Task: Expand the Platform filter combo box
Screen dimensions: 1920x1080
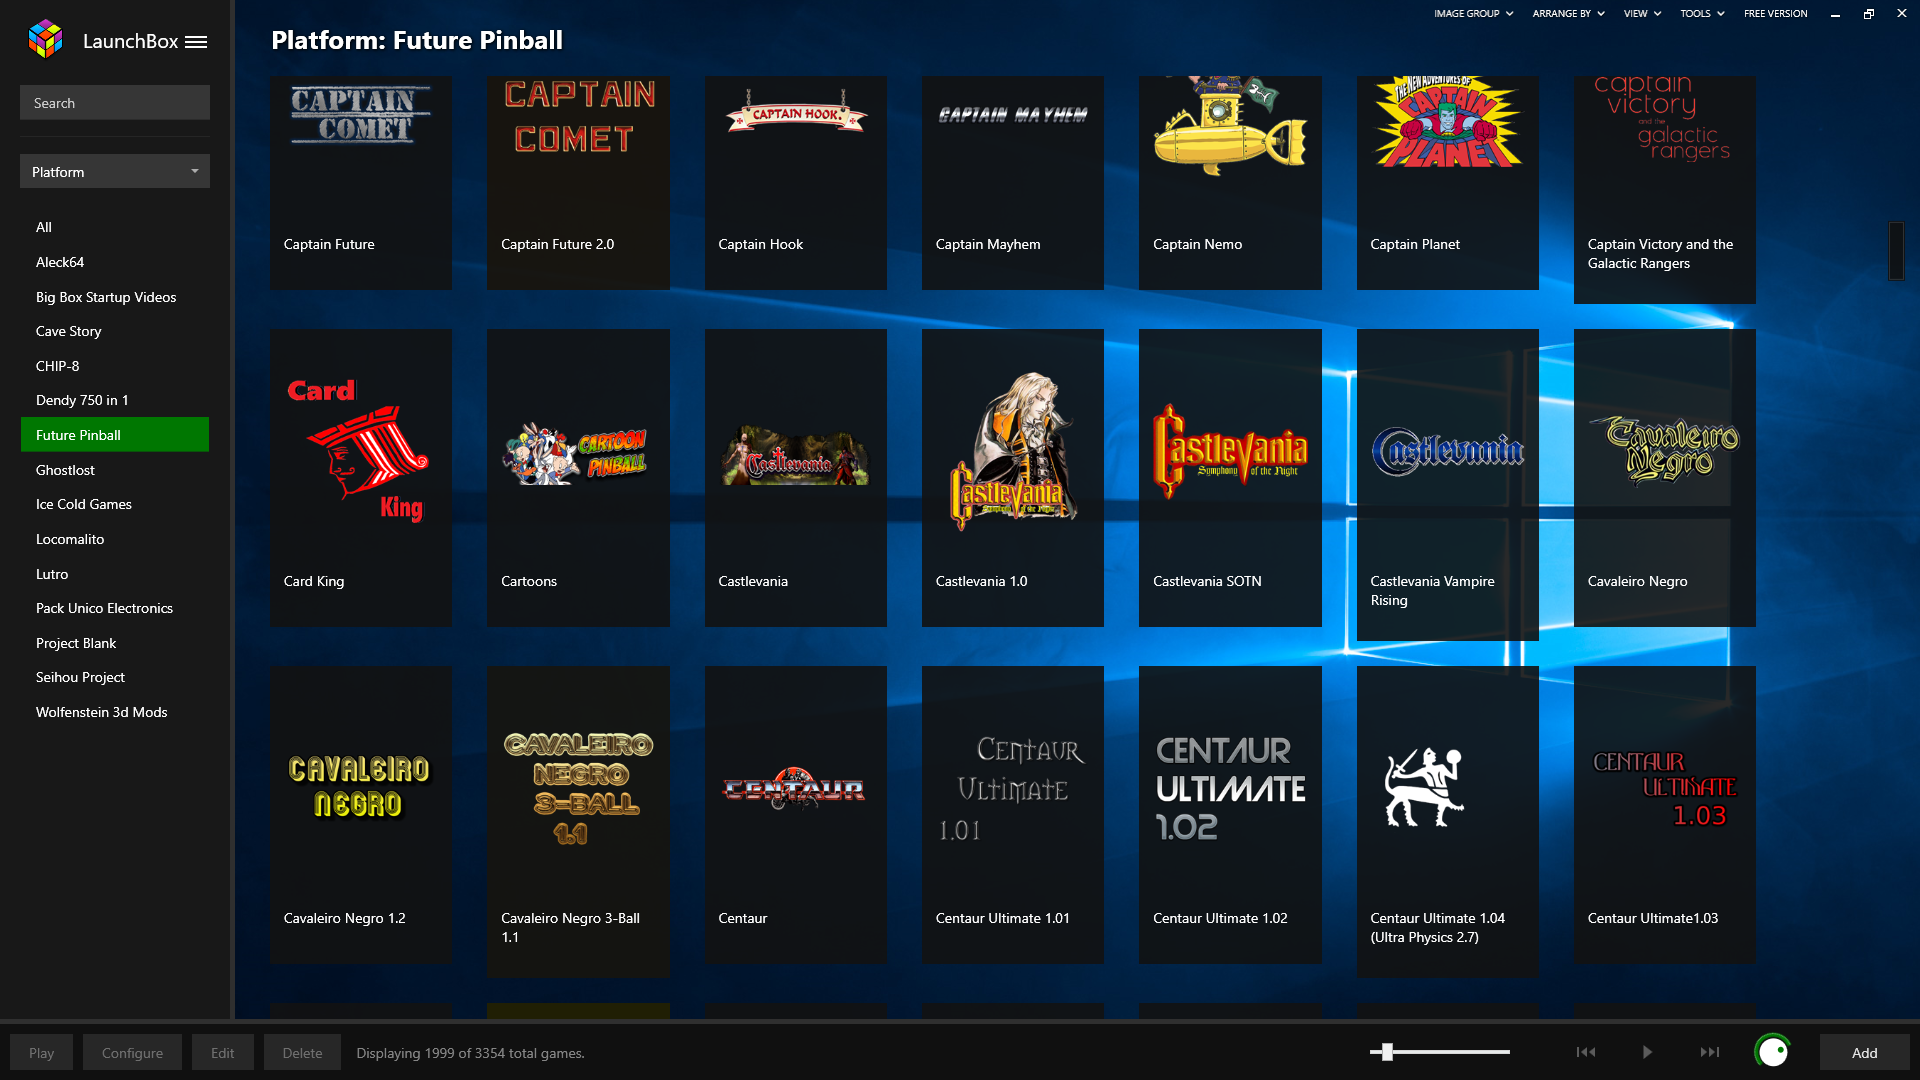Action: pyautogui.click(x=115, y=172)
